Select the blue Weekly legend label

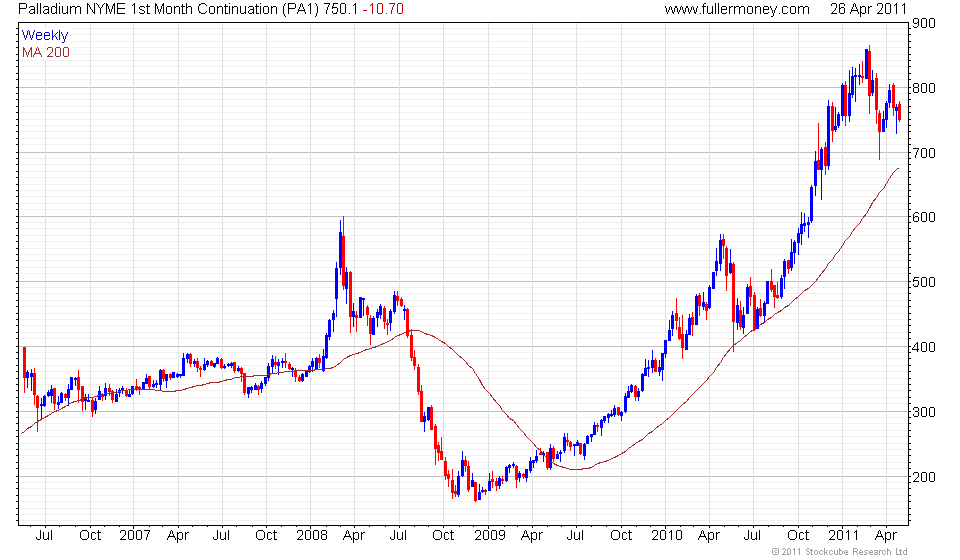45,35
